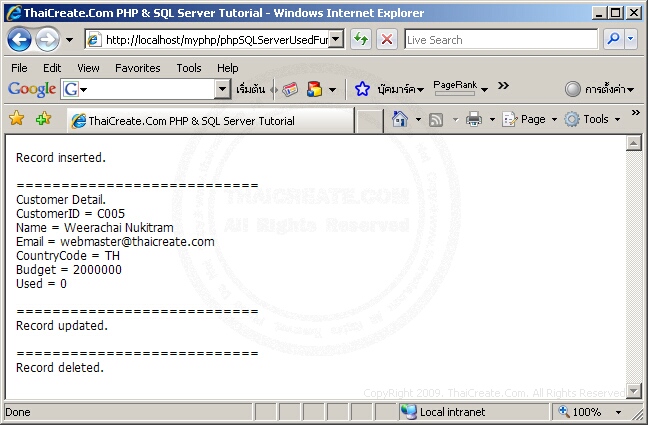
Task: Click the Add to Favorites icon
Action: click(x=43, y=119)
